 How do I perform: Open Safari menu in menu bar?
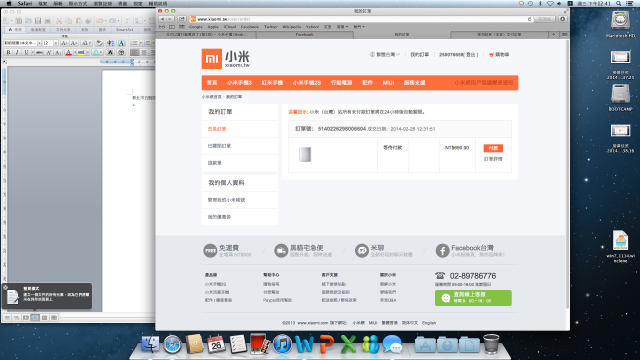[x=24, y=3]
